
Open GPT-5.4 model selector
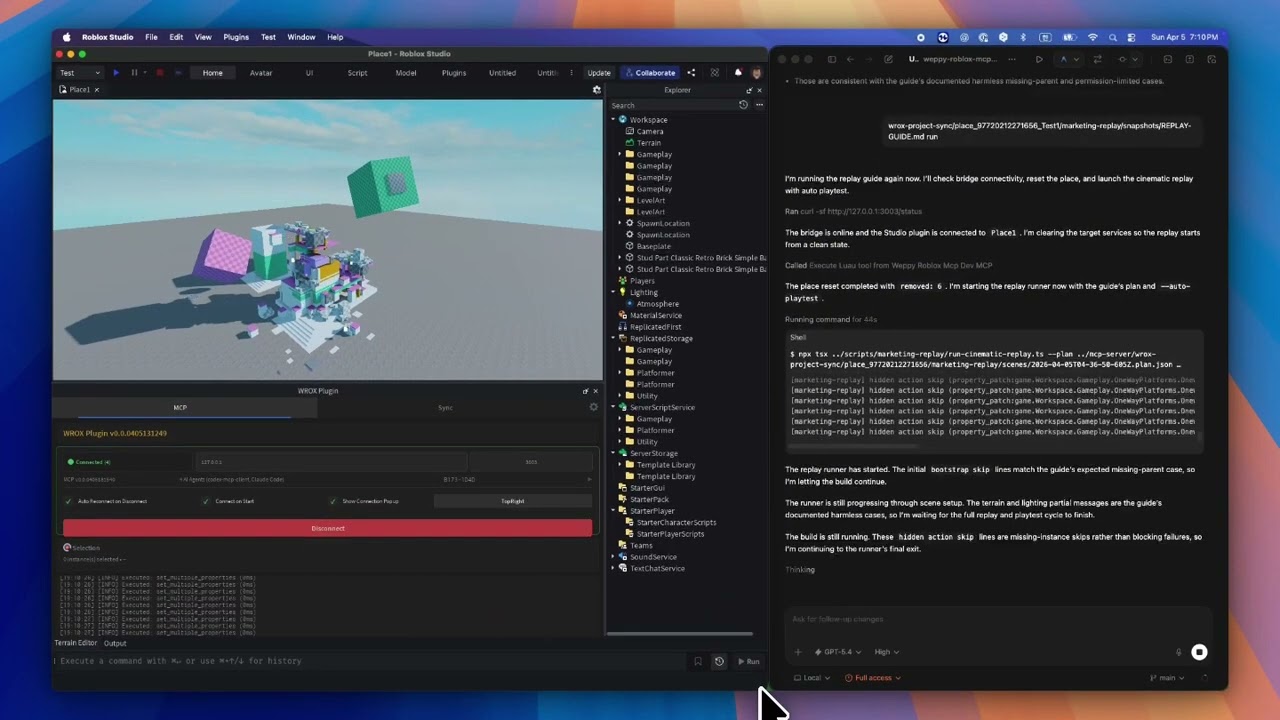click(x=838, y=652)
